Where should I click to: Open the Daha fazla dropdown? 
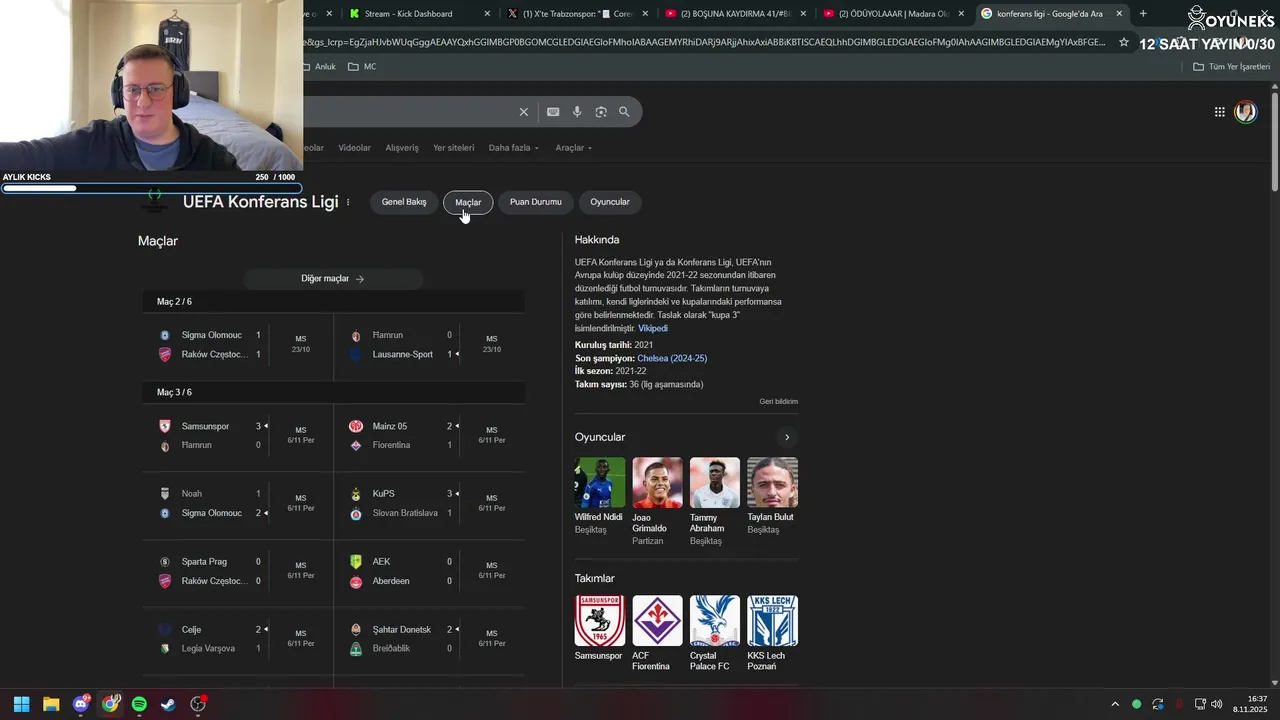tap(513, 148)
